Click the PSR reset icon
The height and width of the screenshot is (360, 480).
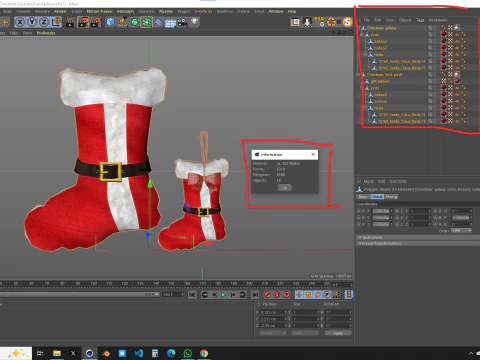click(x=319, y=22)
